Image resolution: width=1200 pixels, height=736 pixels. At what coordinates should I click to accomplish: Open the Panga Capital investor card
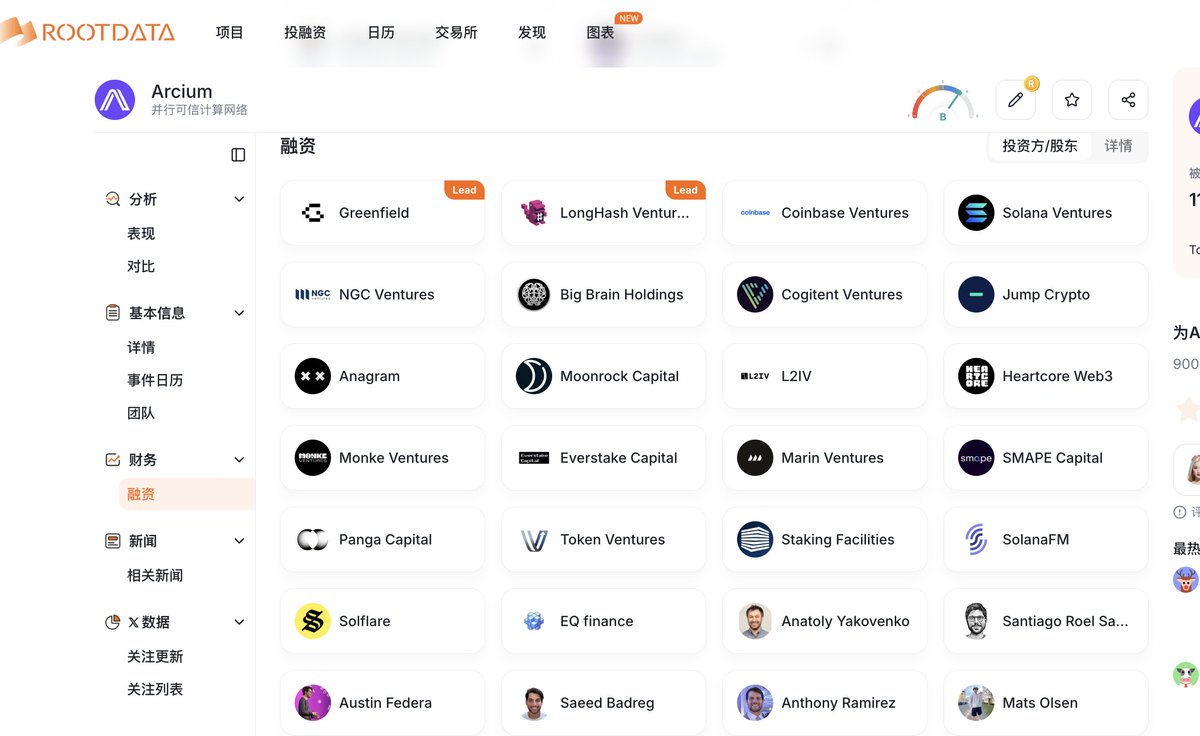point(383,540)
